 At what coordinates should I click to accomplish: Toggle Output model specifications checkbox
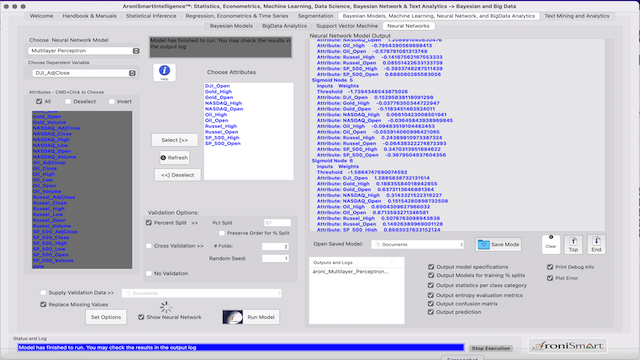(x=431, y=267)
